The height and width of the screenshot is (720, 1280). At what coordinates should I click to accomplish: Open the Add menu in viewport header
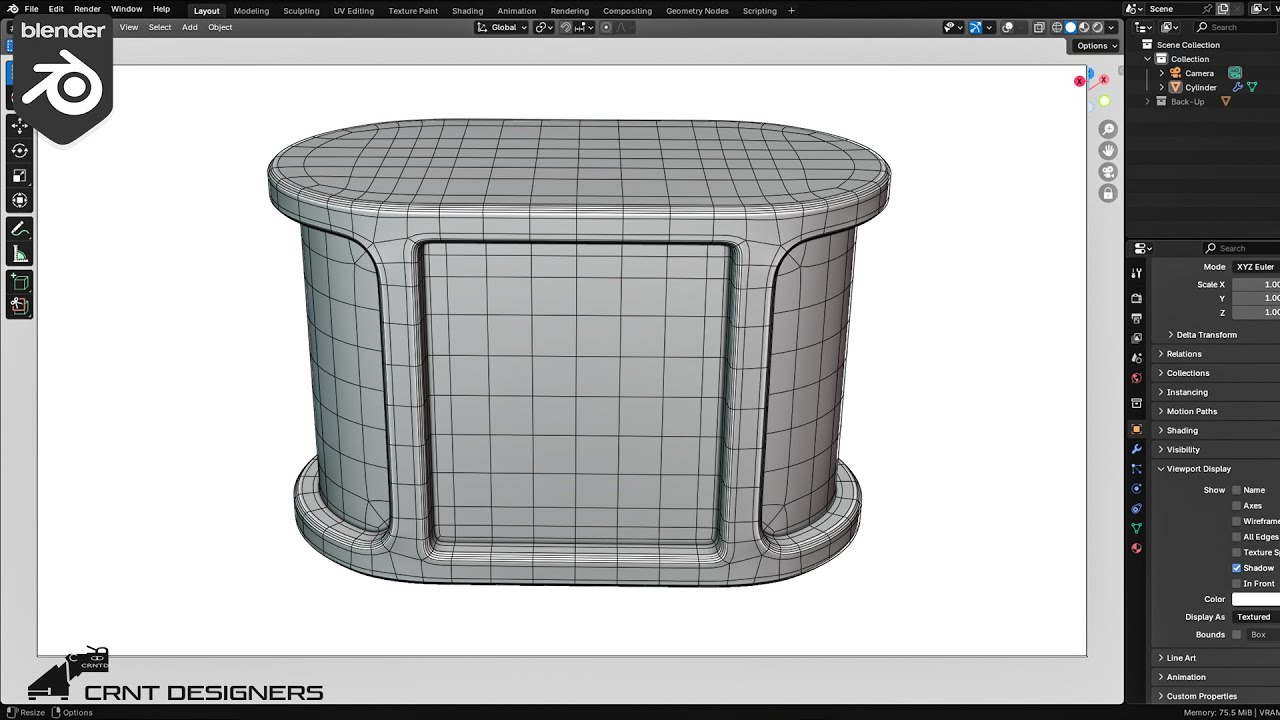click(x=189, y=27)
